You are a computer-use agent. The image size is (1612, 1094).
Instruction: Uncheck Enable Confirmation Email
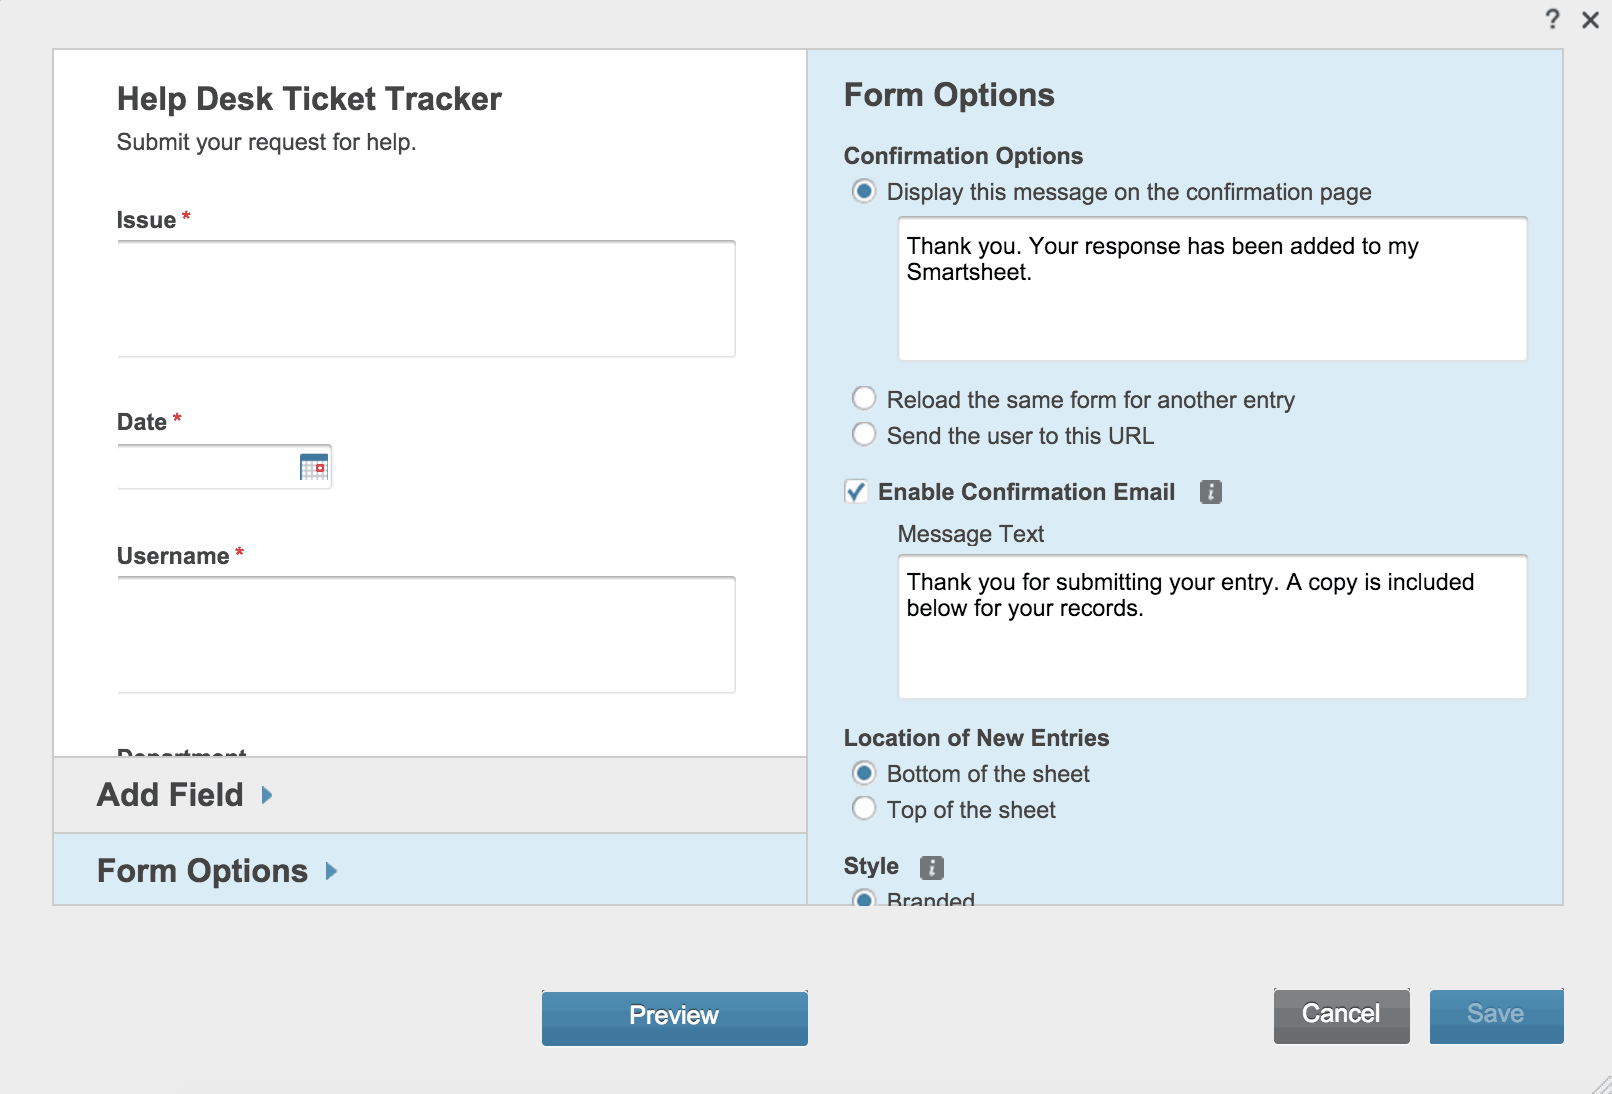(x=856, y=491)
